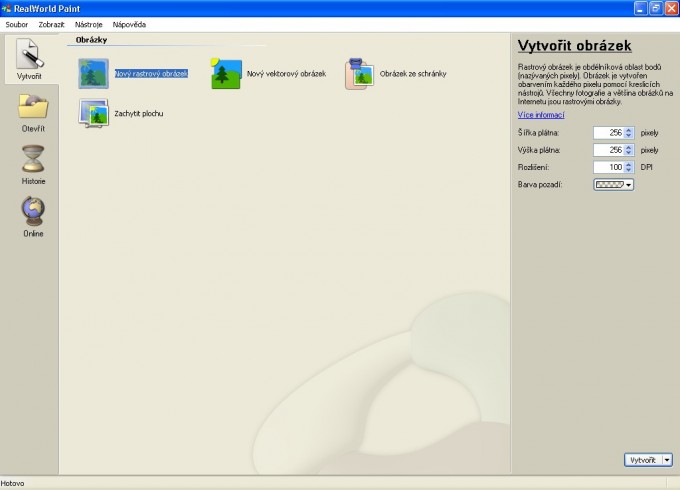Open the Online globe icon
The image size is (680, 490).
(x=33, y=211)
